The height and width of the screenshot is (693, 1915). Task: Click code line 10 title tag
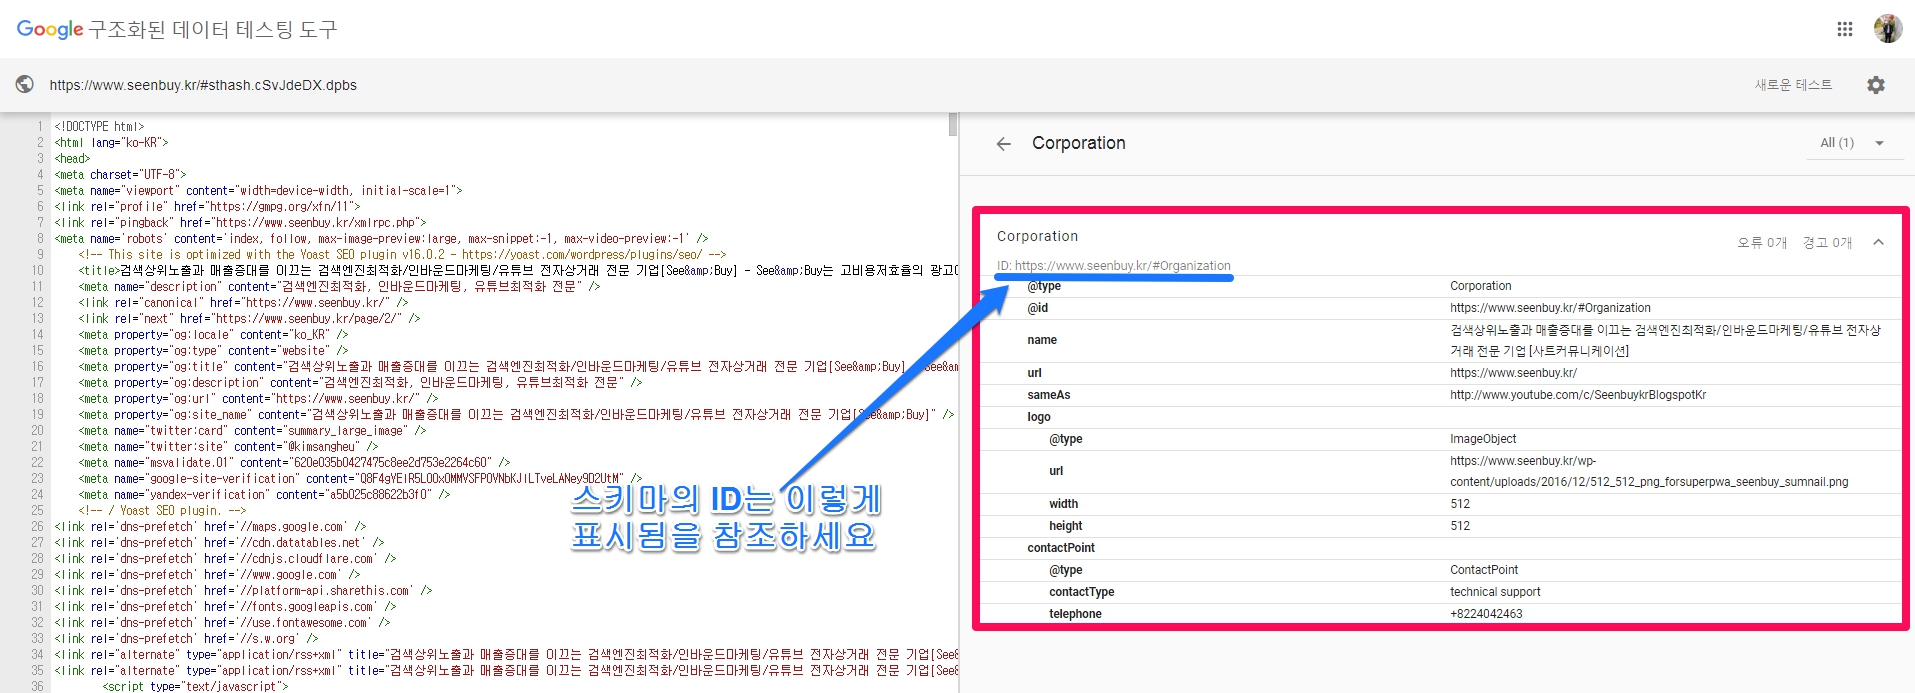pyautogui.click(x=518, y=270)
